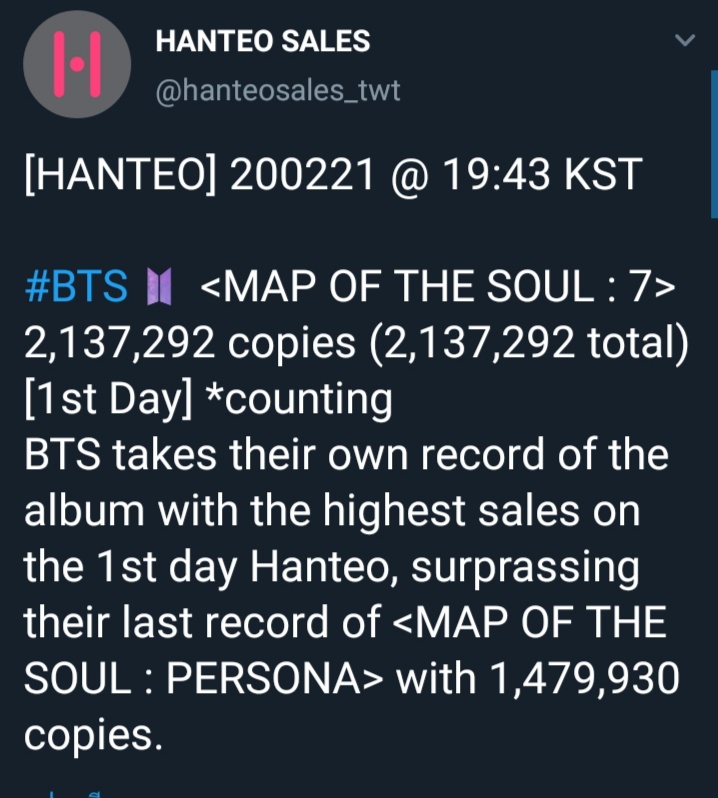
Task: Tap the [1st Day] *counting line
Action: 208,400
